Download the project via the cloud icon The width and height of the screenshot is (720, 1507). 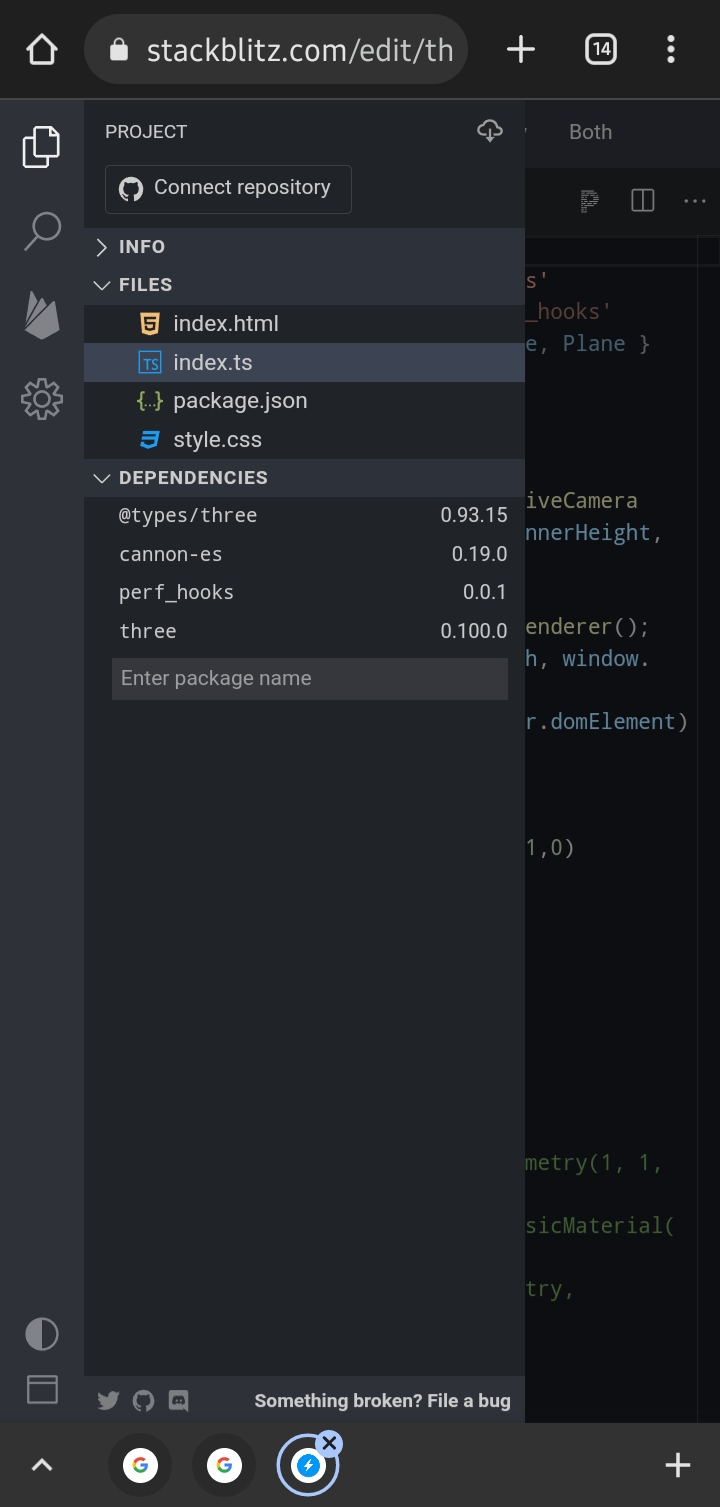pos(489,130)
